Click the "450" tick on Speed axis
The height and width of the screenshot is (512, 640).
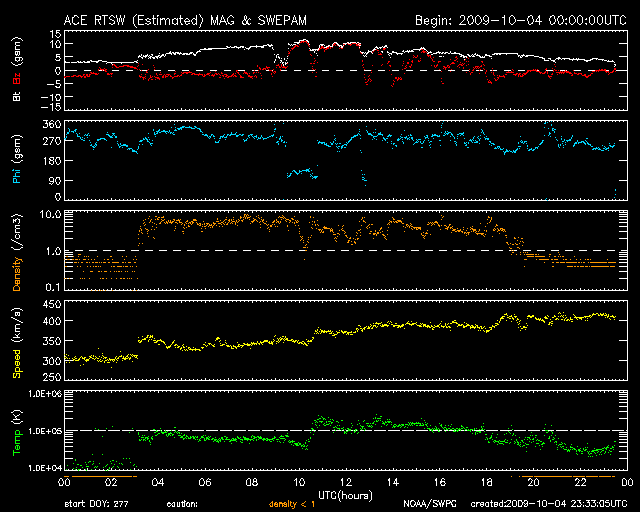(52, 304)
